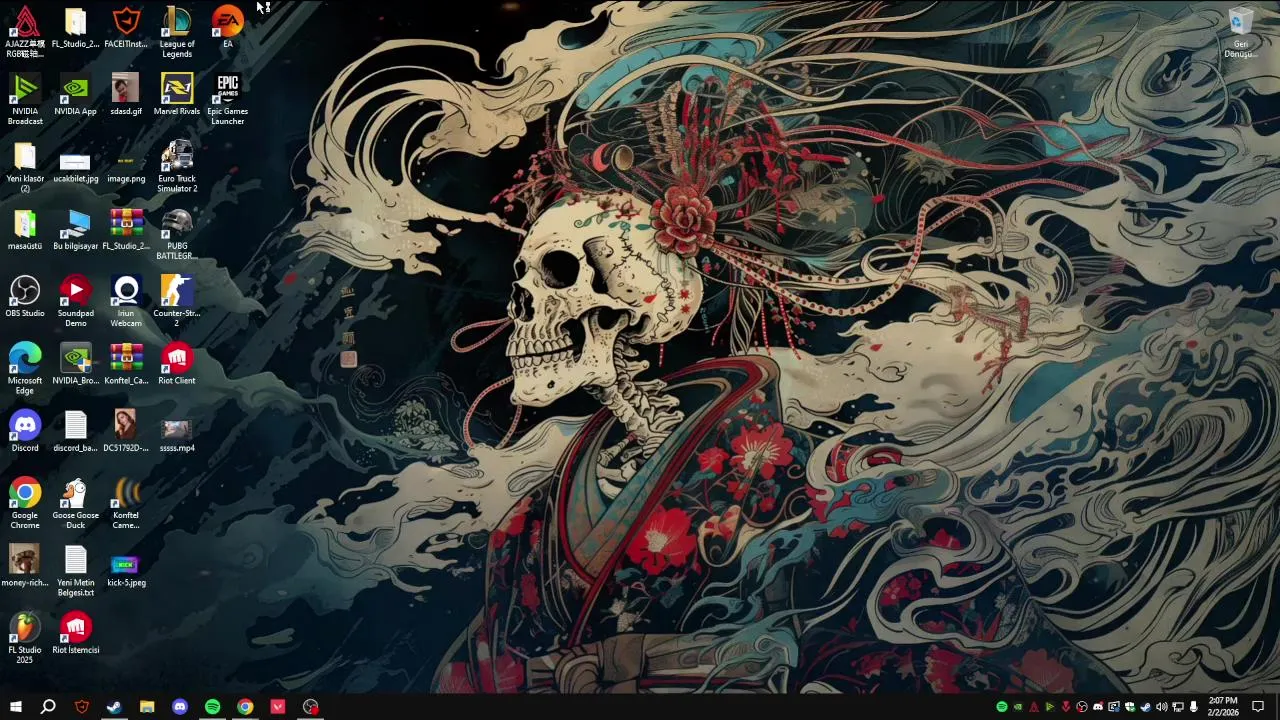
Task: Select the Recycle Bin (Geri Dönüşüm) icon
Action: coord(1240,31)
